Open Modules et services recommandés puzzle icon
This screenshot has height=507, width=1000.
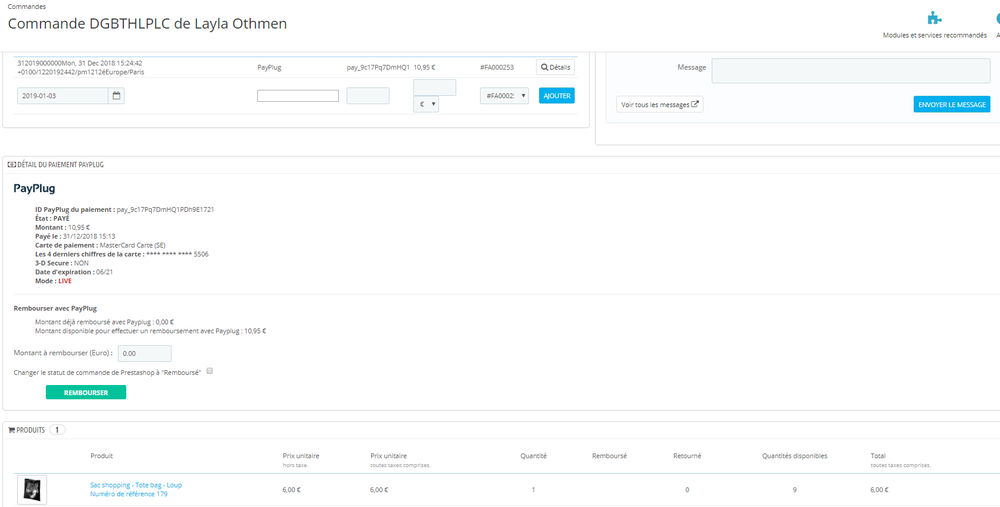coord(934,18)
